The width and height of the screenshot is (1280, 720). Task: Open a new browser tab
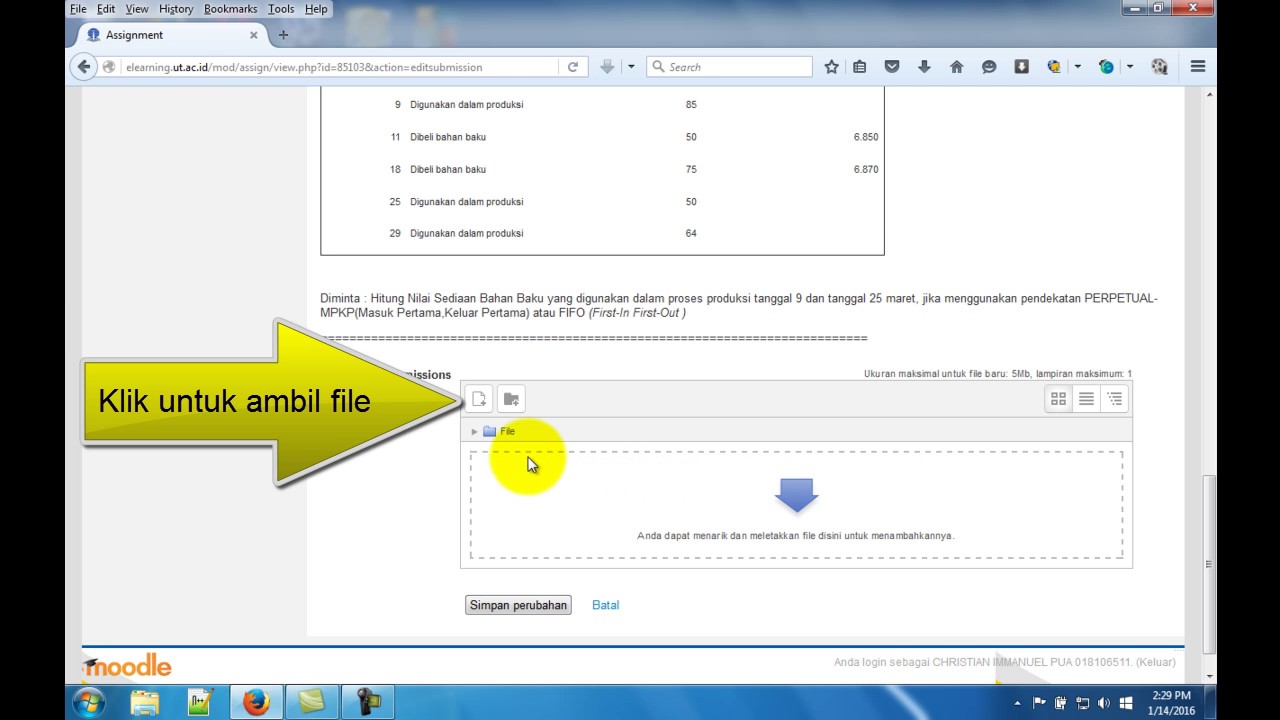point(283,35)
